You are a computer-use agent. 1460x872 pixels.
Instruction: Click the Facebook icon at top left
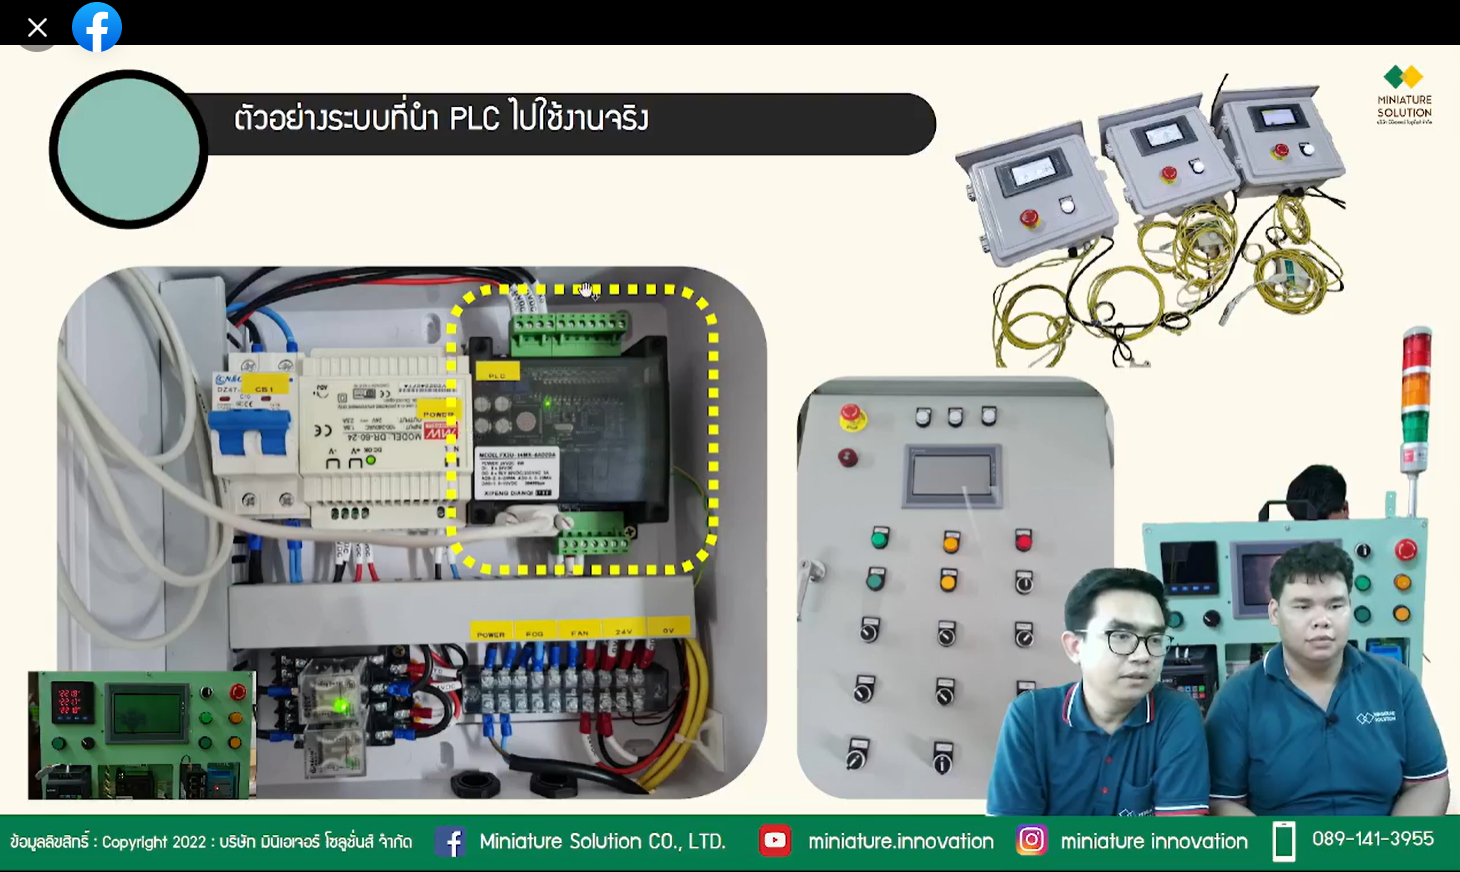(x=96, y=27)
